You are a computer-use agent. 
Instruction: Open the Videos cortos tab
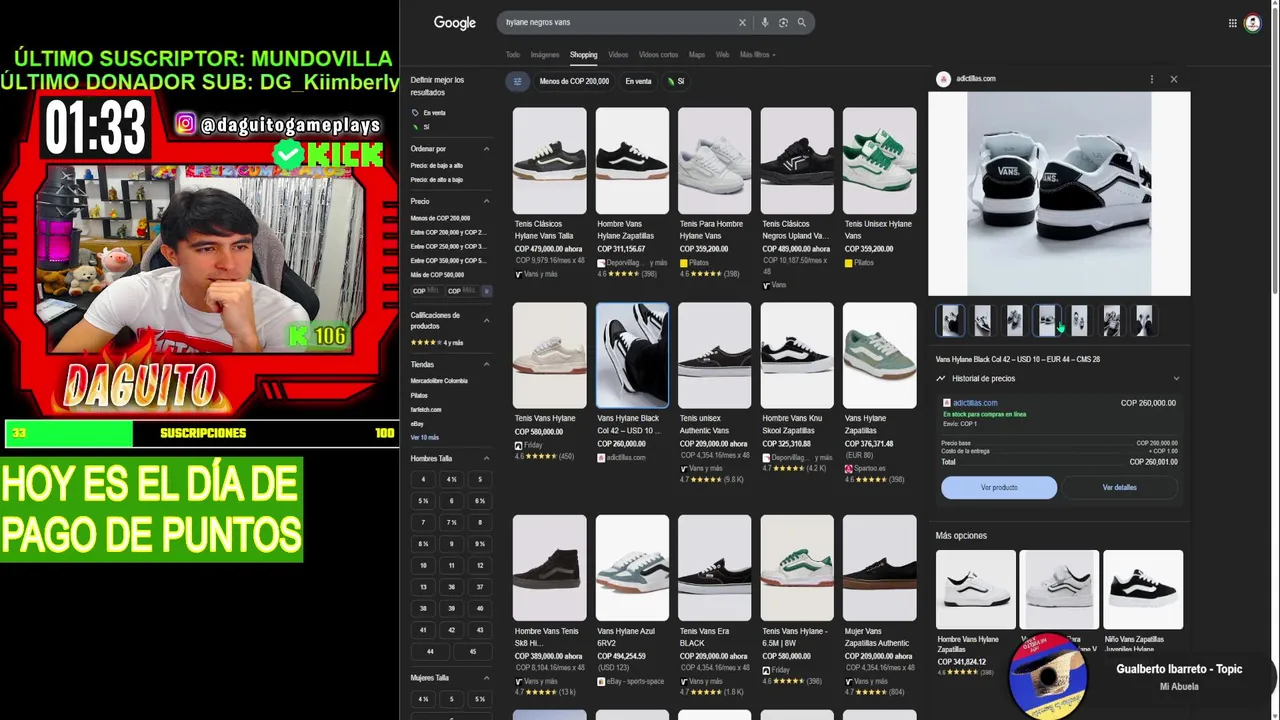(658, 55)
